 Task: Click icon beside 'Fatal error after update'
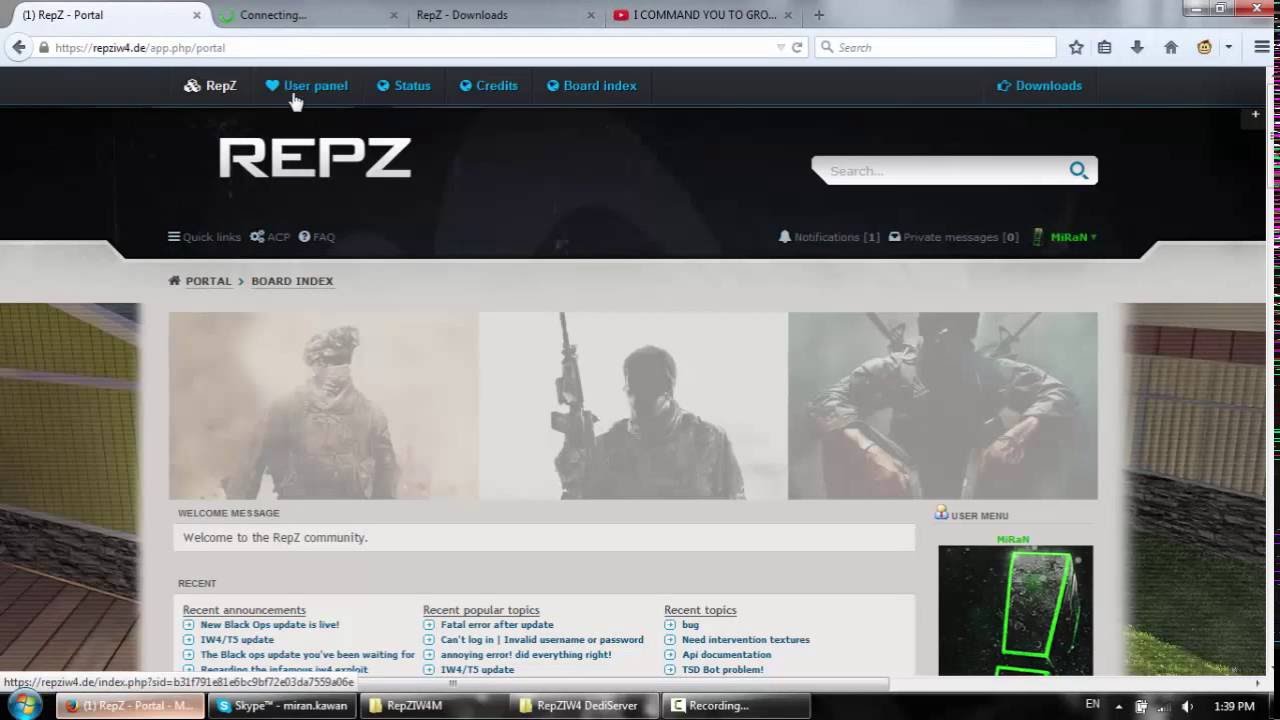pos(429,625)
